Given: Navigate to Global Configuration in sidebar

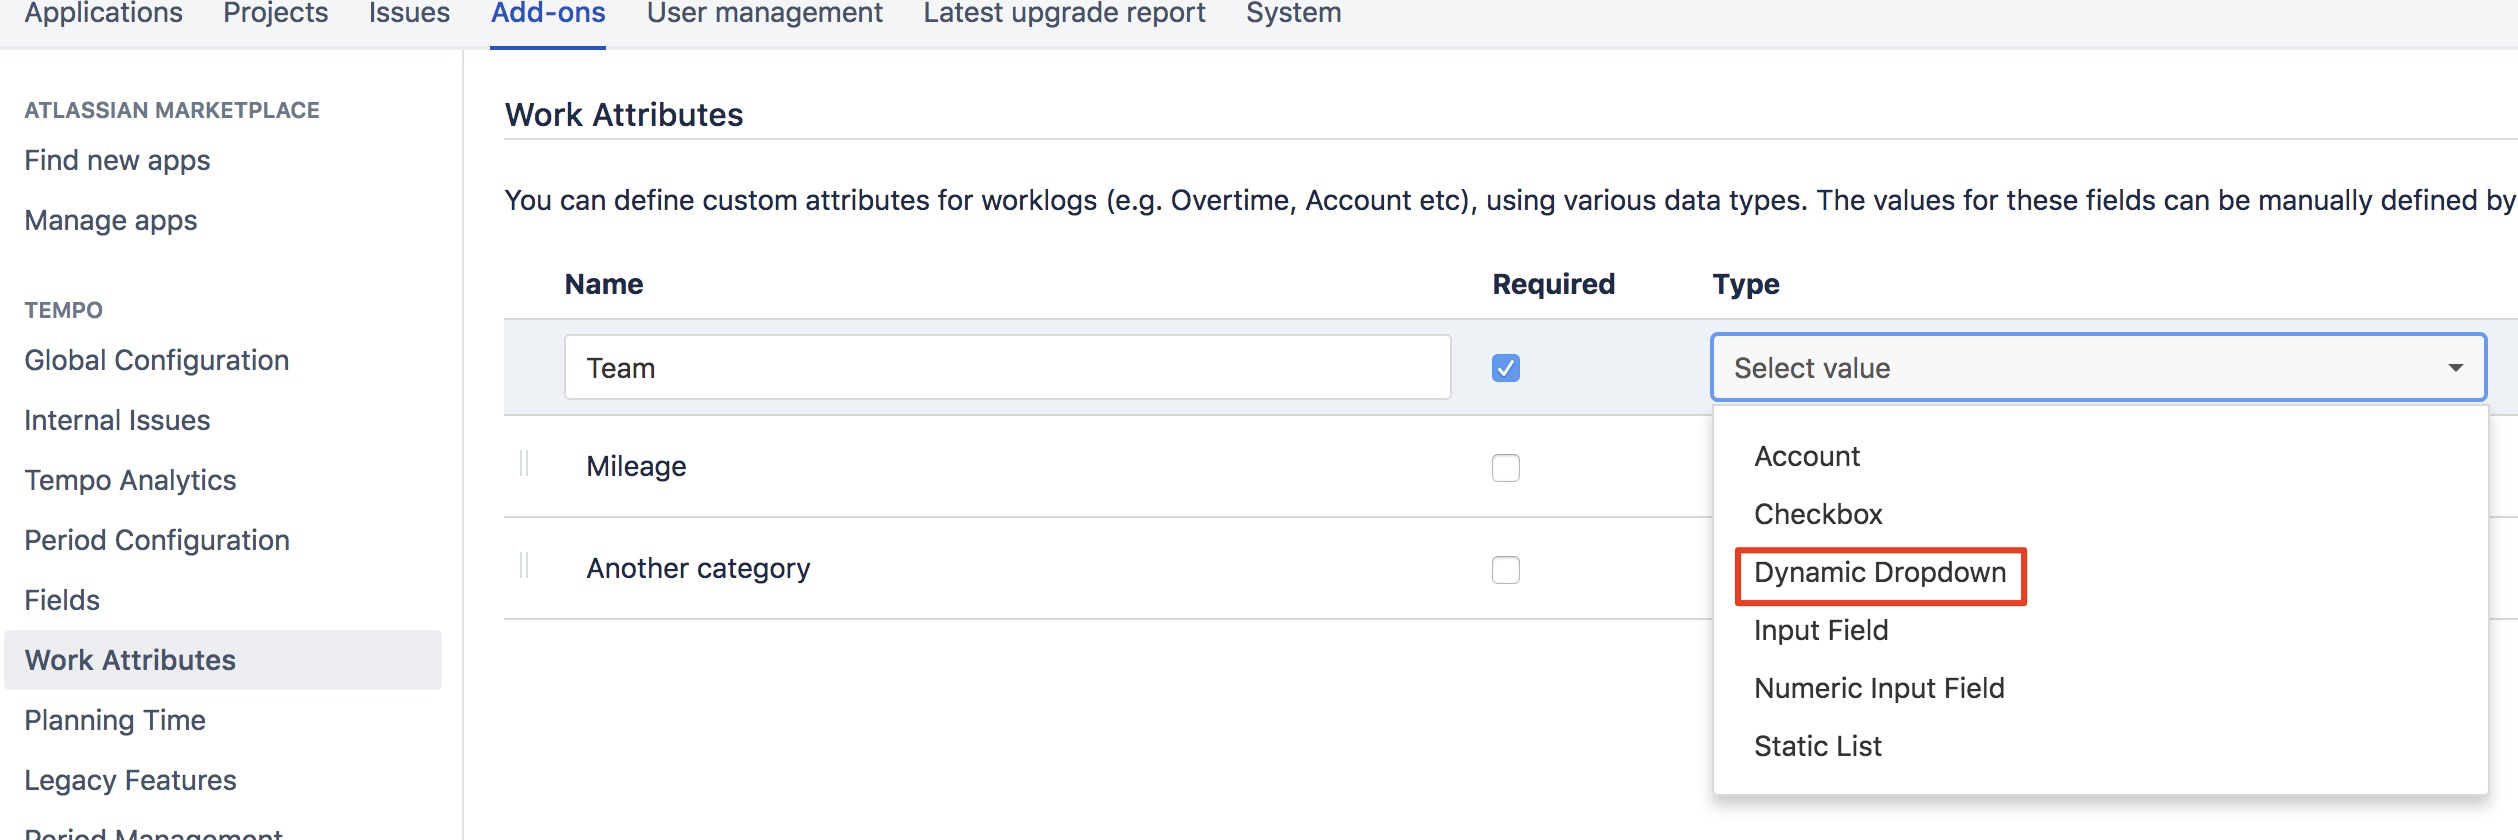Looking at the screenshot, I should coord(157,361).
